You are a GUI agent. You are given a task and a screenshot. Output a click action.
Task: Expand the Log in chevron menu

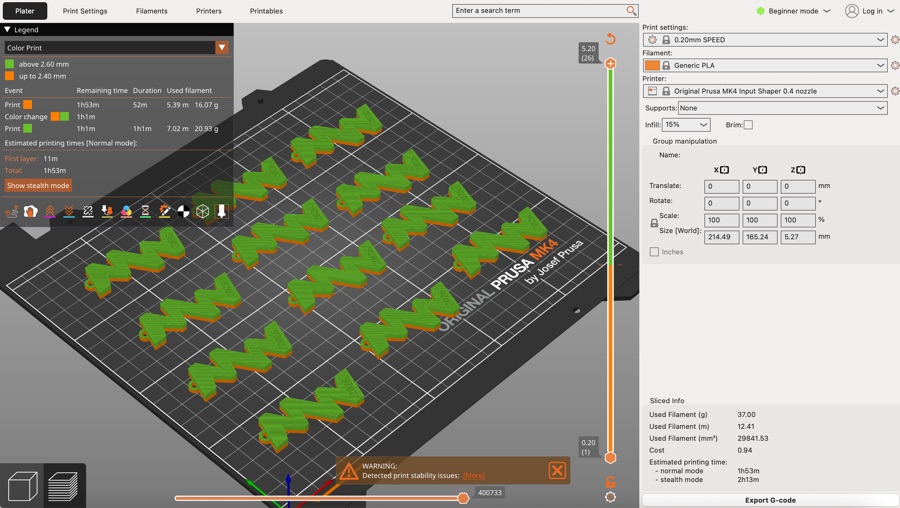890,11
